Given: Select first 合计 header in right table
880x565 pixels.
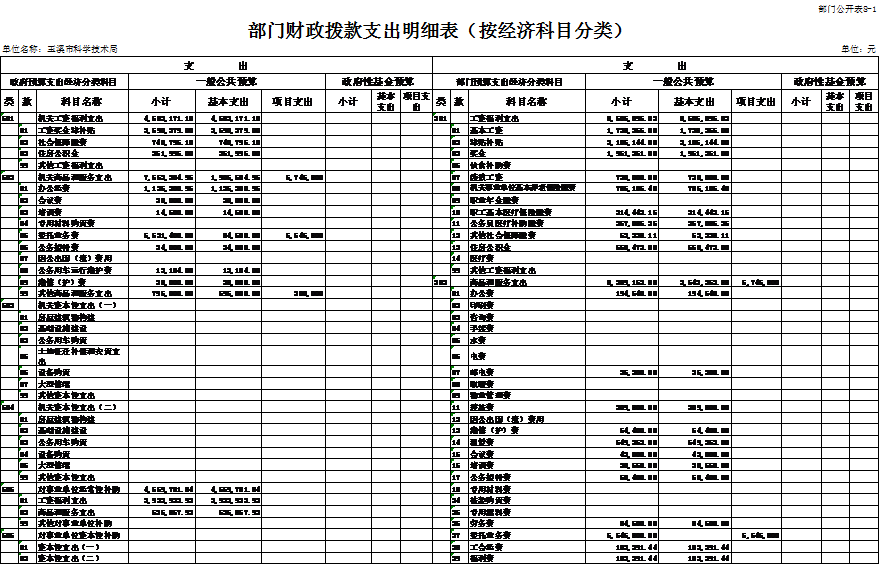Looking at the screenshot, I should tap(621, 101).
